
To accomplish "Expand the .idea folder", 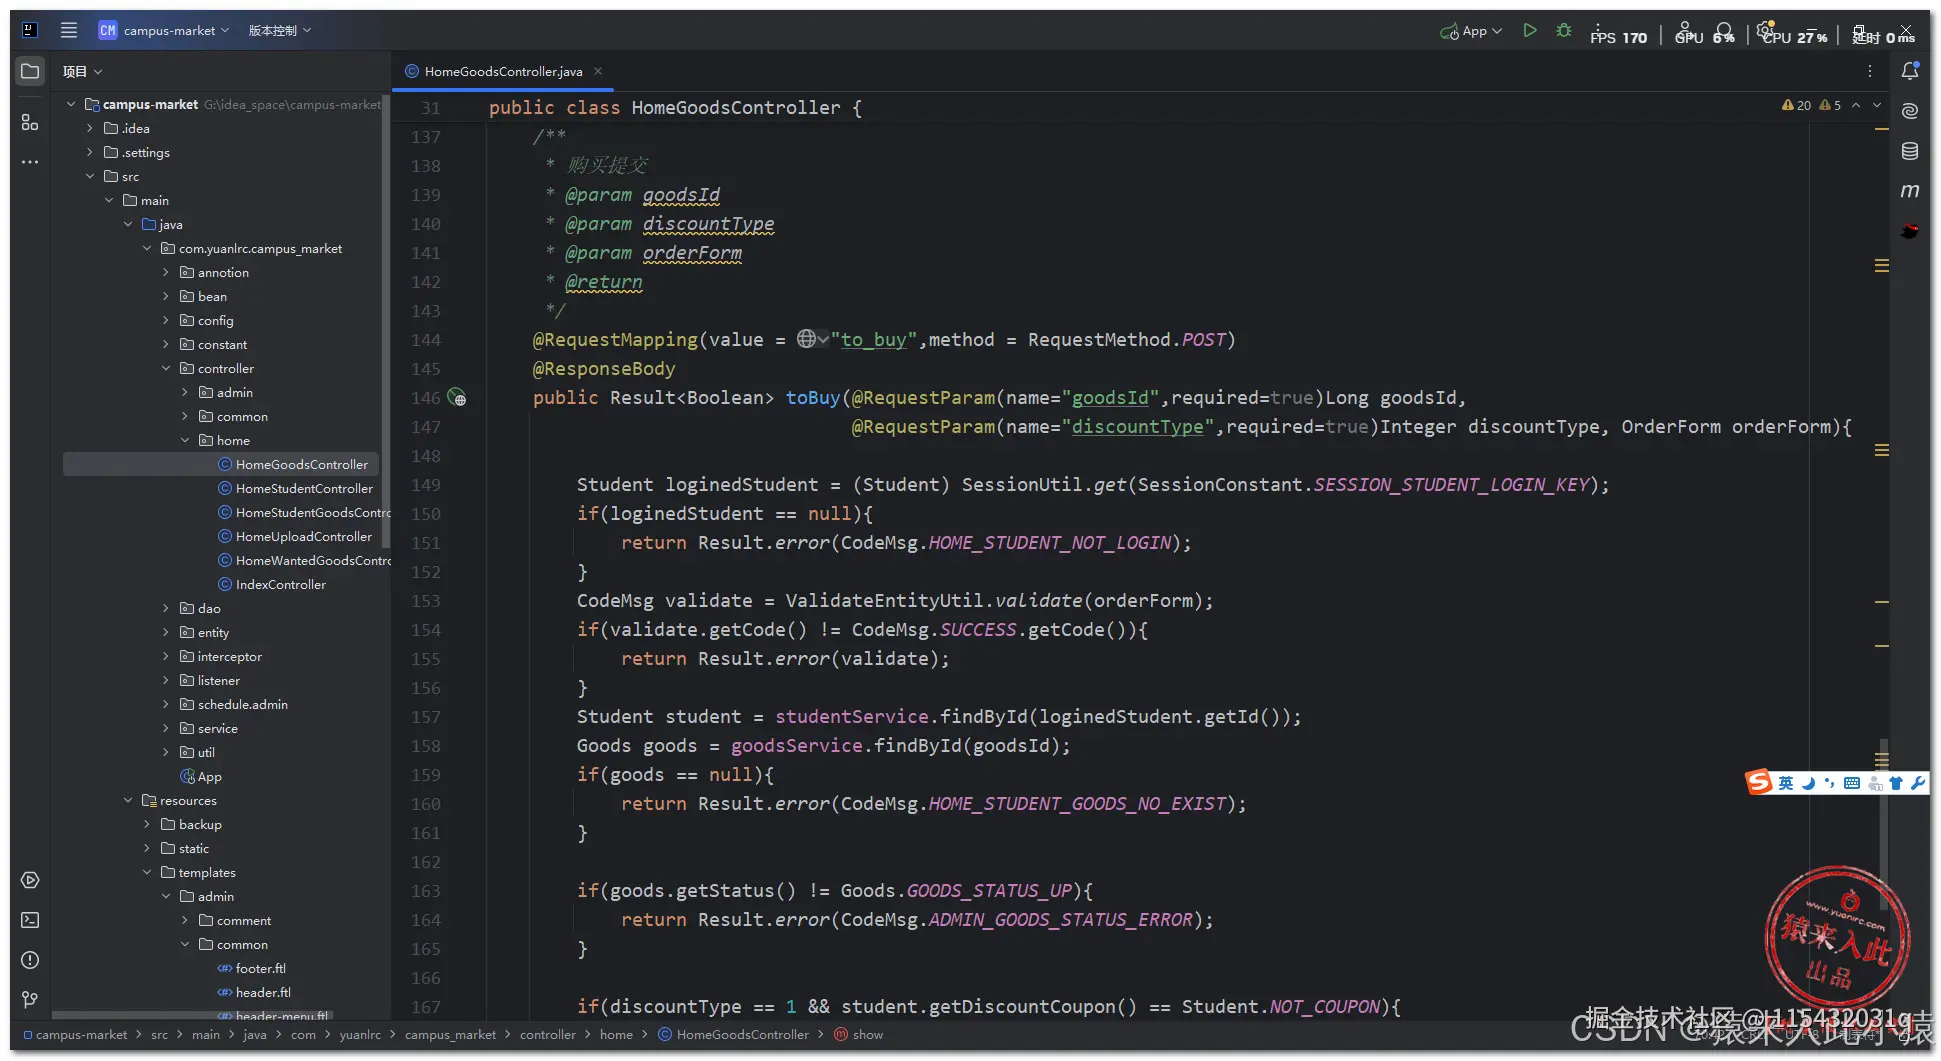I will point(90,128).
